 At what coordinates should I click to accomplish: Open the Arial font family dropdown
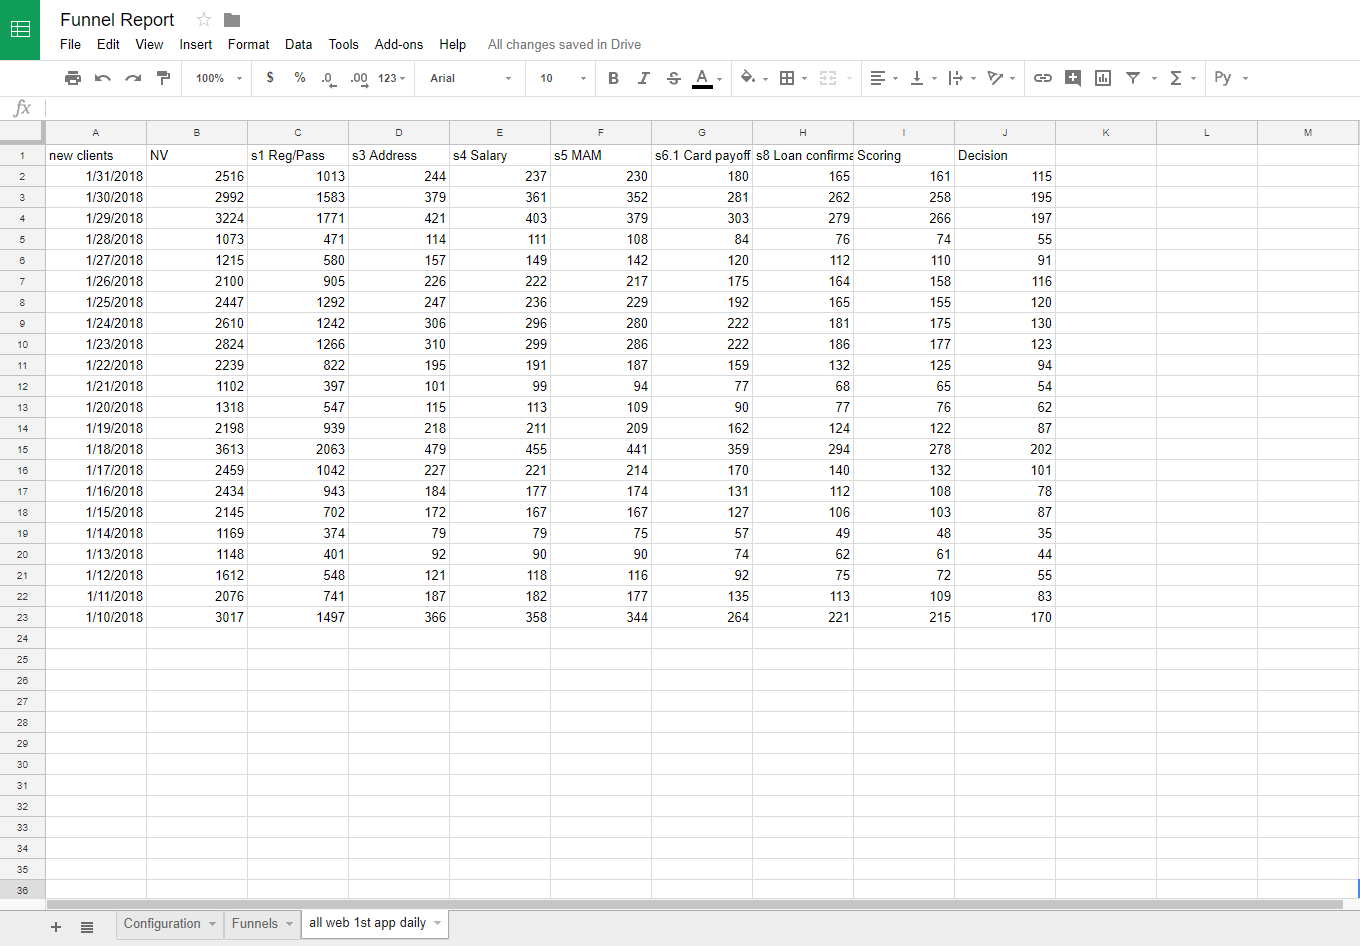(x=469, y=78)
